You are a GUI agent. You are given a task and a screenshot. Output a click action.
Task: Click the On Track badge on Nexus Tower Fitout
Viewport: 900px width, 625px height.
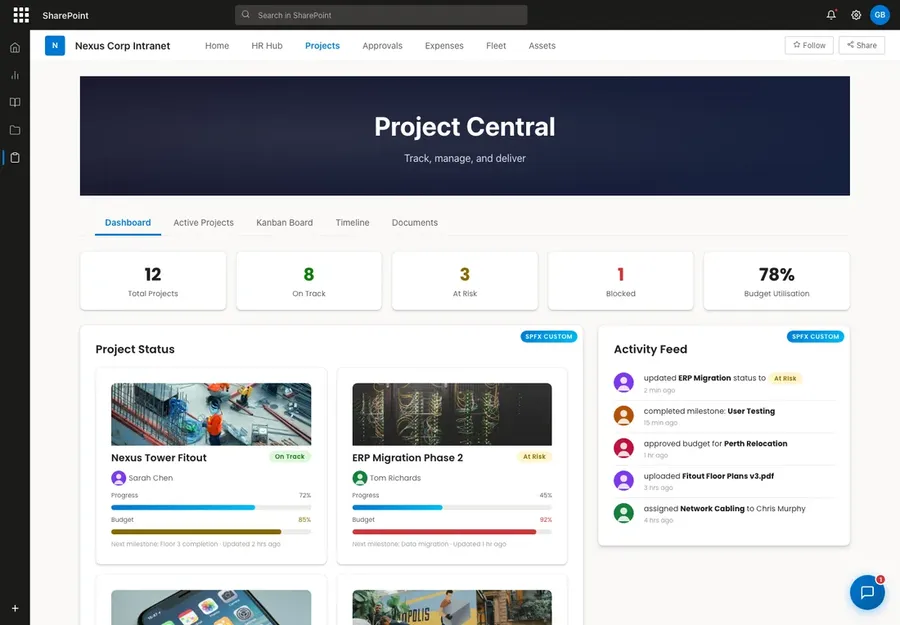click(x=290, y=457)
